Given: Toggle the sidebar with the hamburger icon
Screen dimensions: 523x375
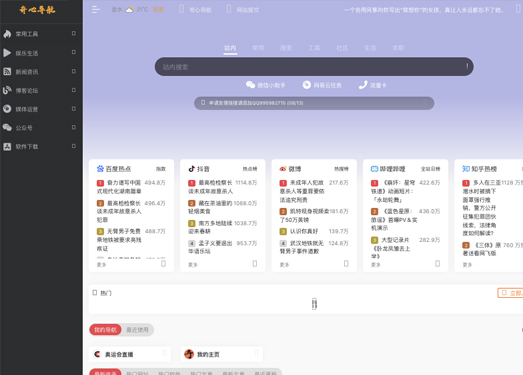Looking at the screenshot, I should [96, 10].
